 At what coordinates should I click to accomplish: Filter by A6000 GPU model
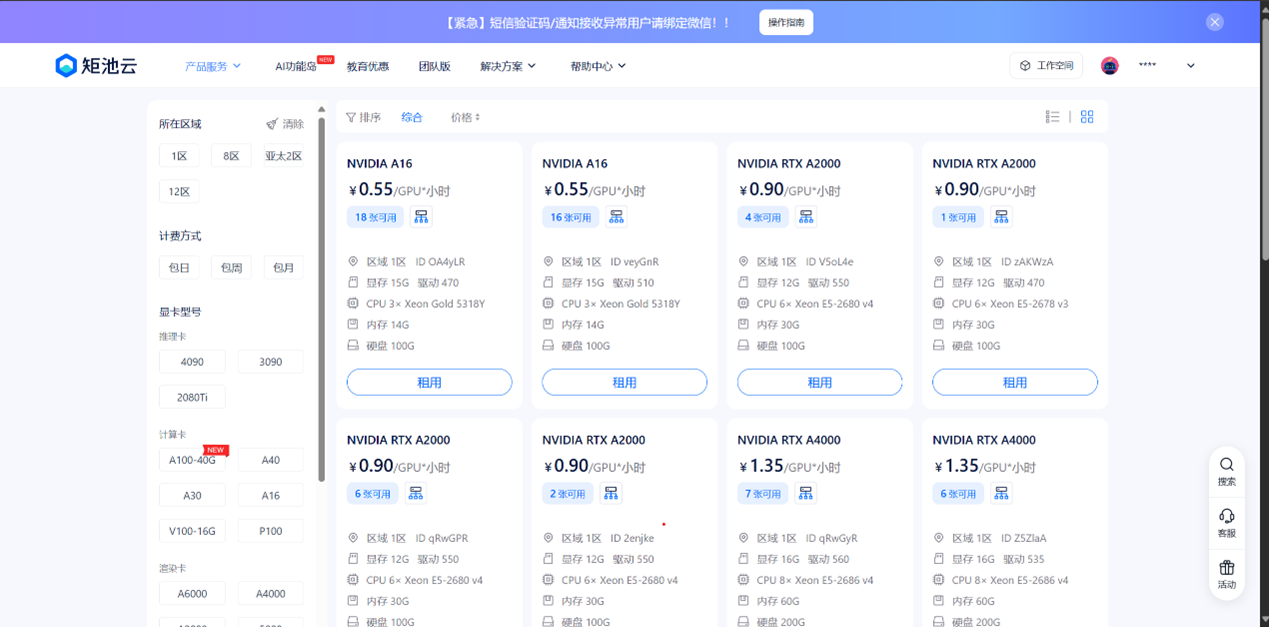(x=192, y=593)
